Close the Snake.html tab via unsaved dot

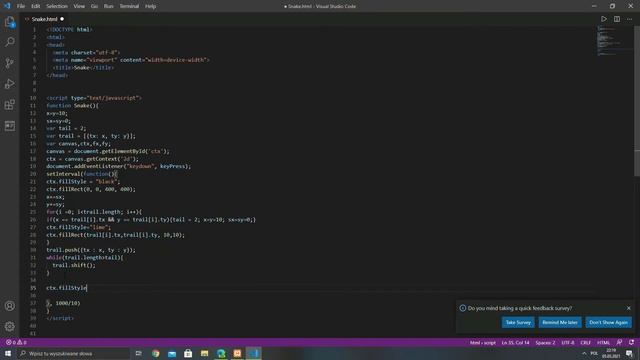(x=62, y=19)
